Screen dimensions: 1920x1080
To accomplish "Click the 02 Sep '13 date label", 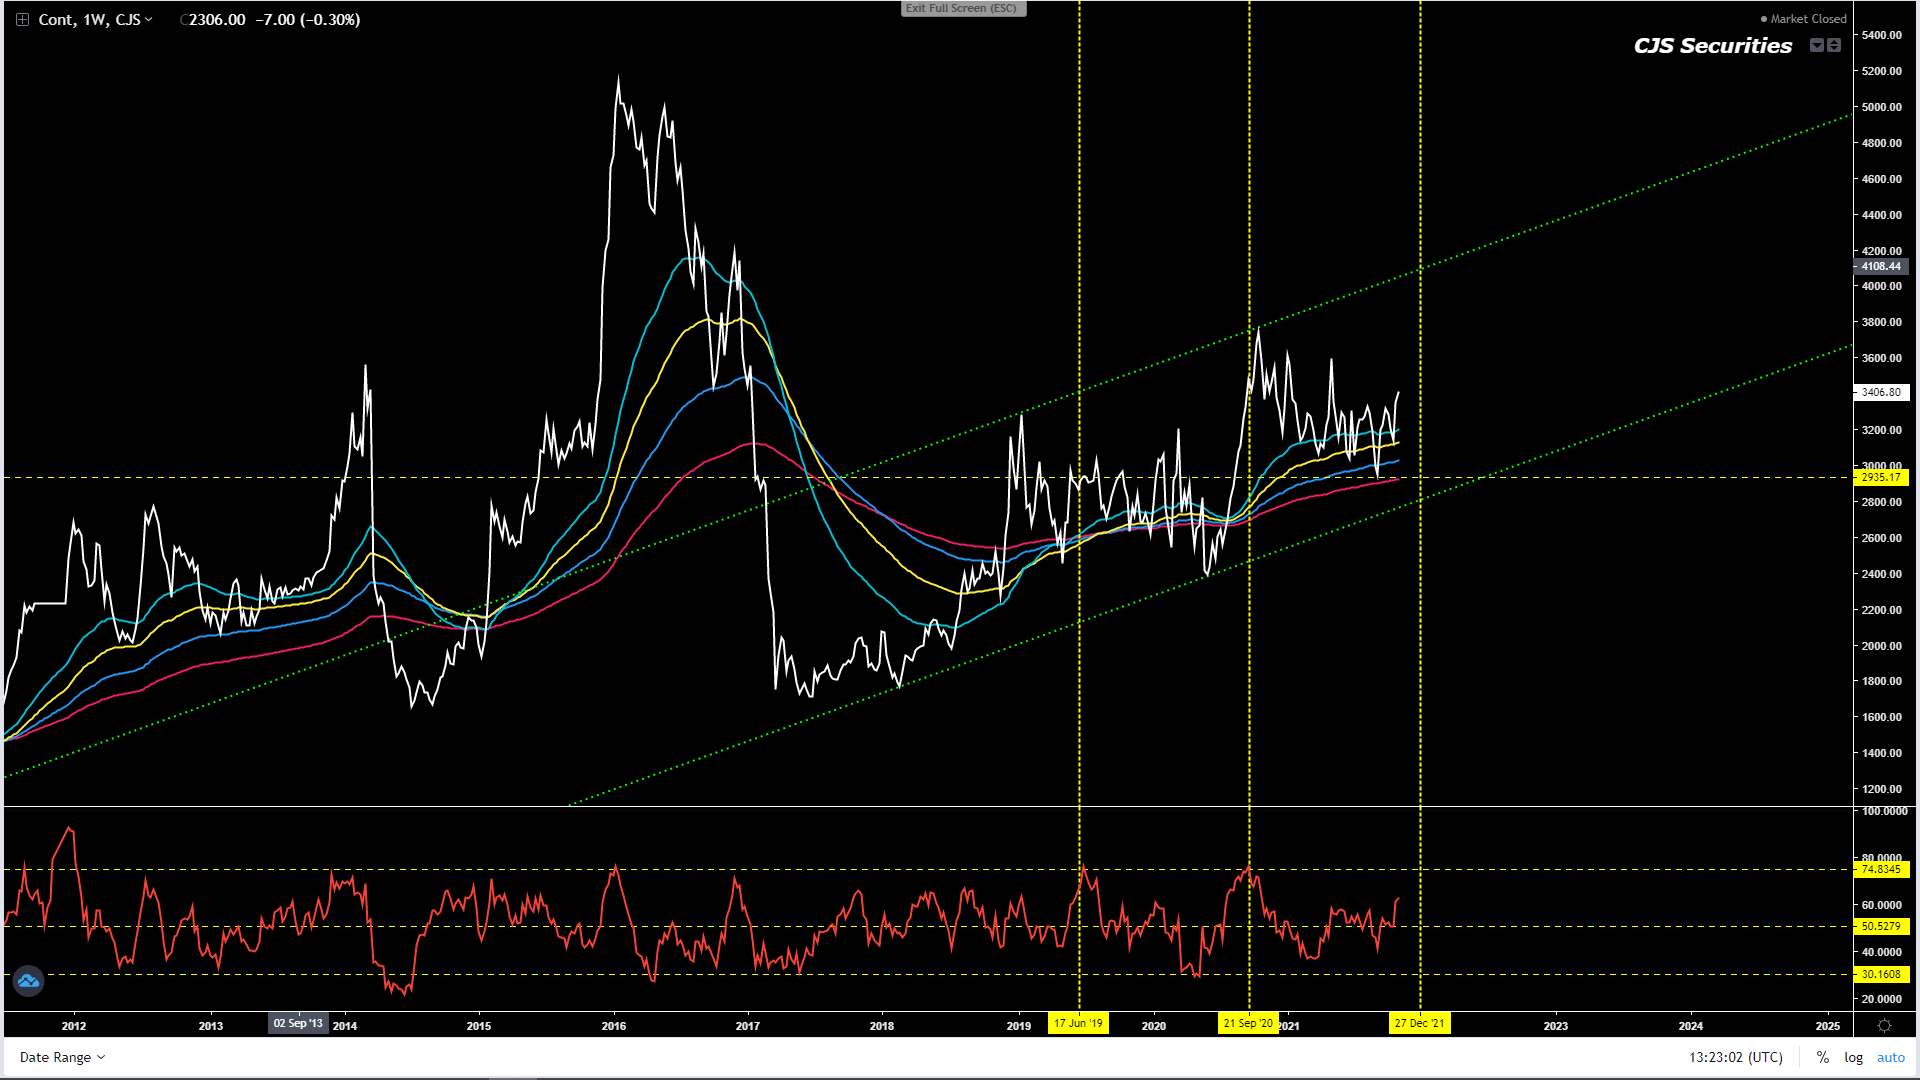I will point(298,1023).
